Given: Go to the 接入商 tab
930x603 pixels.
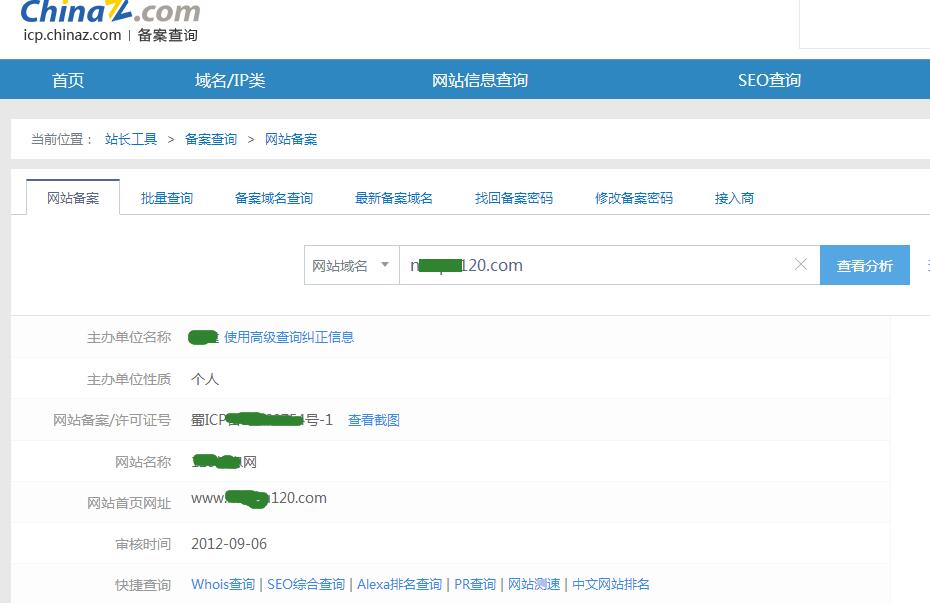Looking at the screenshot, I should point(734,198).
